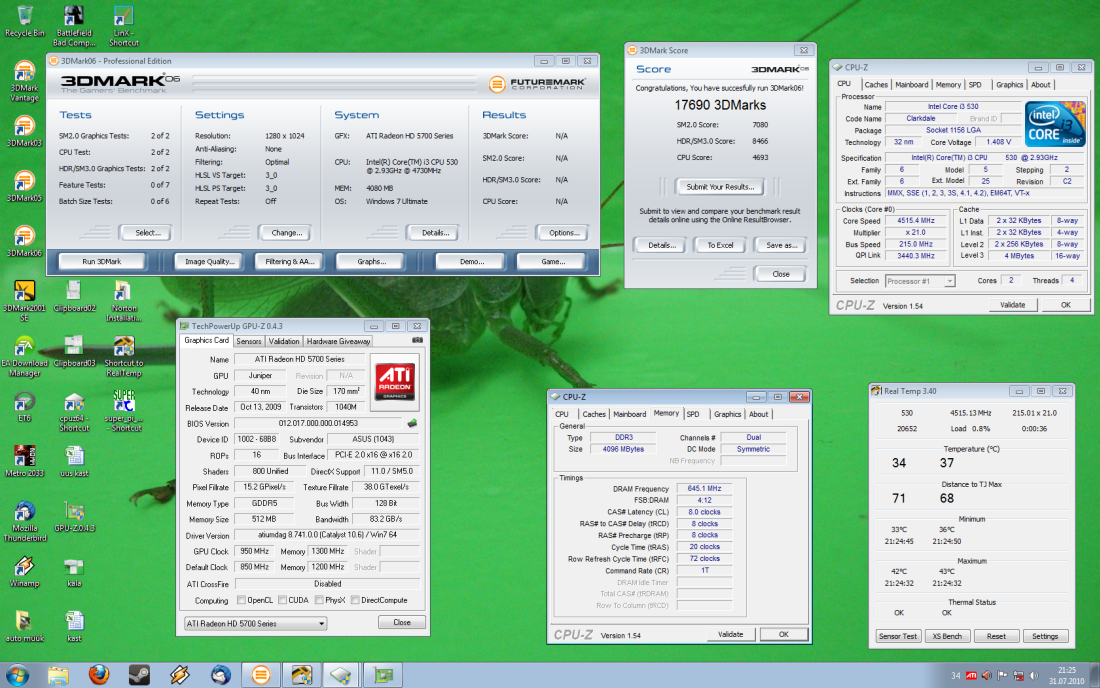This screenshot has width=1100, height=688.
Task: Toggle DirectCompute checkbox in GPU-Z
Action: (x=355, y=600)
